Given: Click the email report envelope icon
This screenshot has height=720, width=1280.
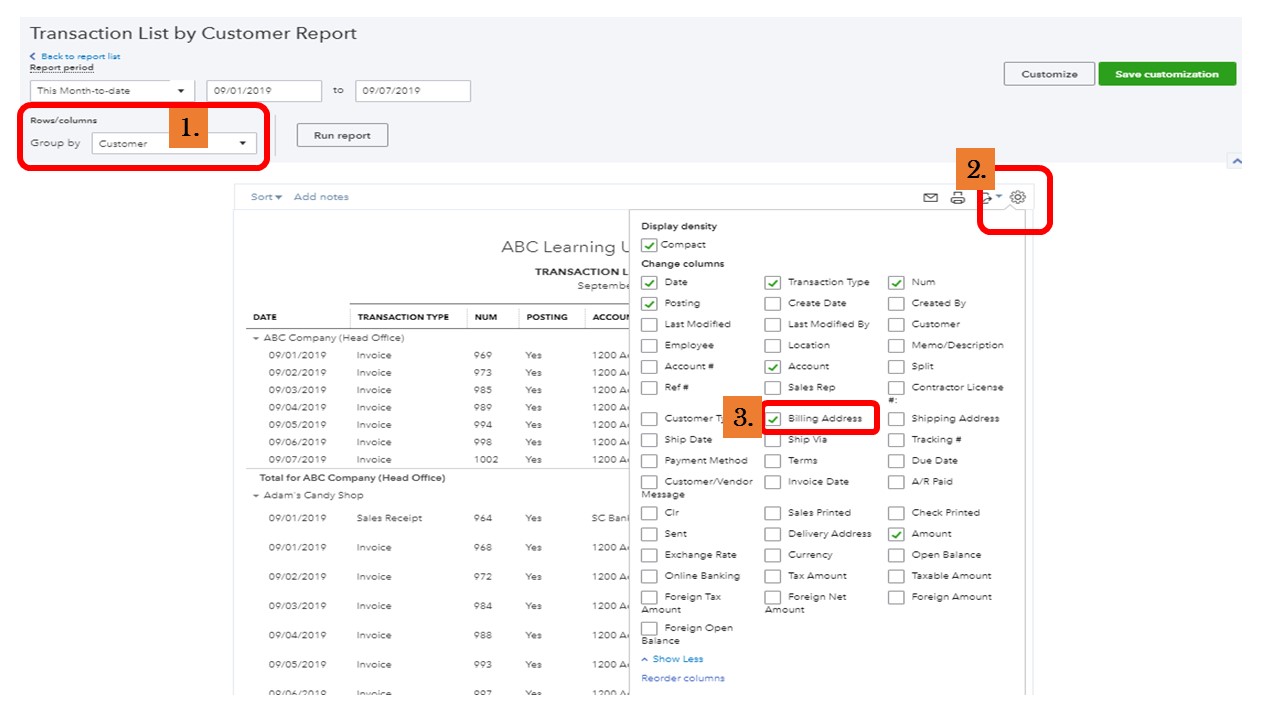Looking at the screenshot, I should click(930, 198).
